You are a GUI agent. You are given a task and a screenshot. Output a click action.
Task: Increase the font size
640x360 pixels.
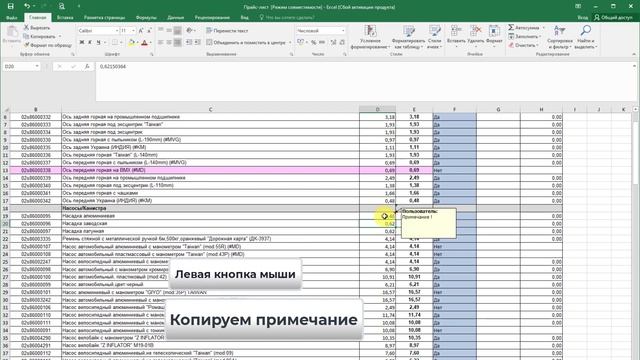(141, 31)
